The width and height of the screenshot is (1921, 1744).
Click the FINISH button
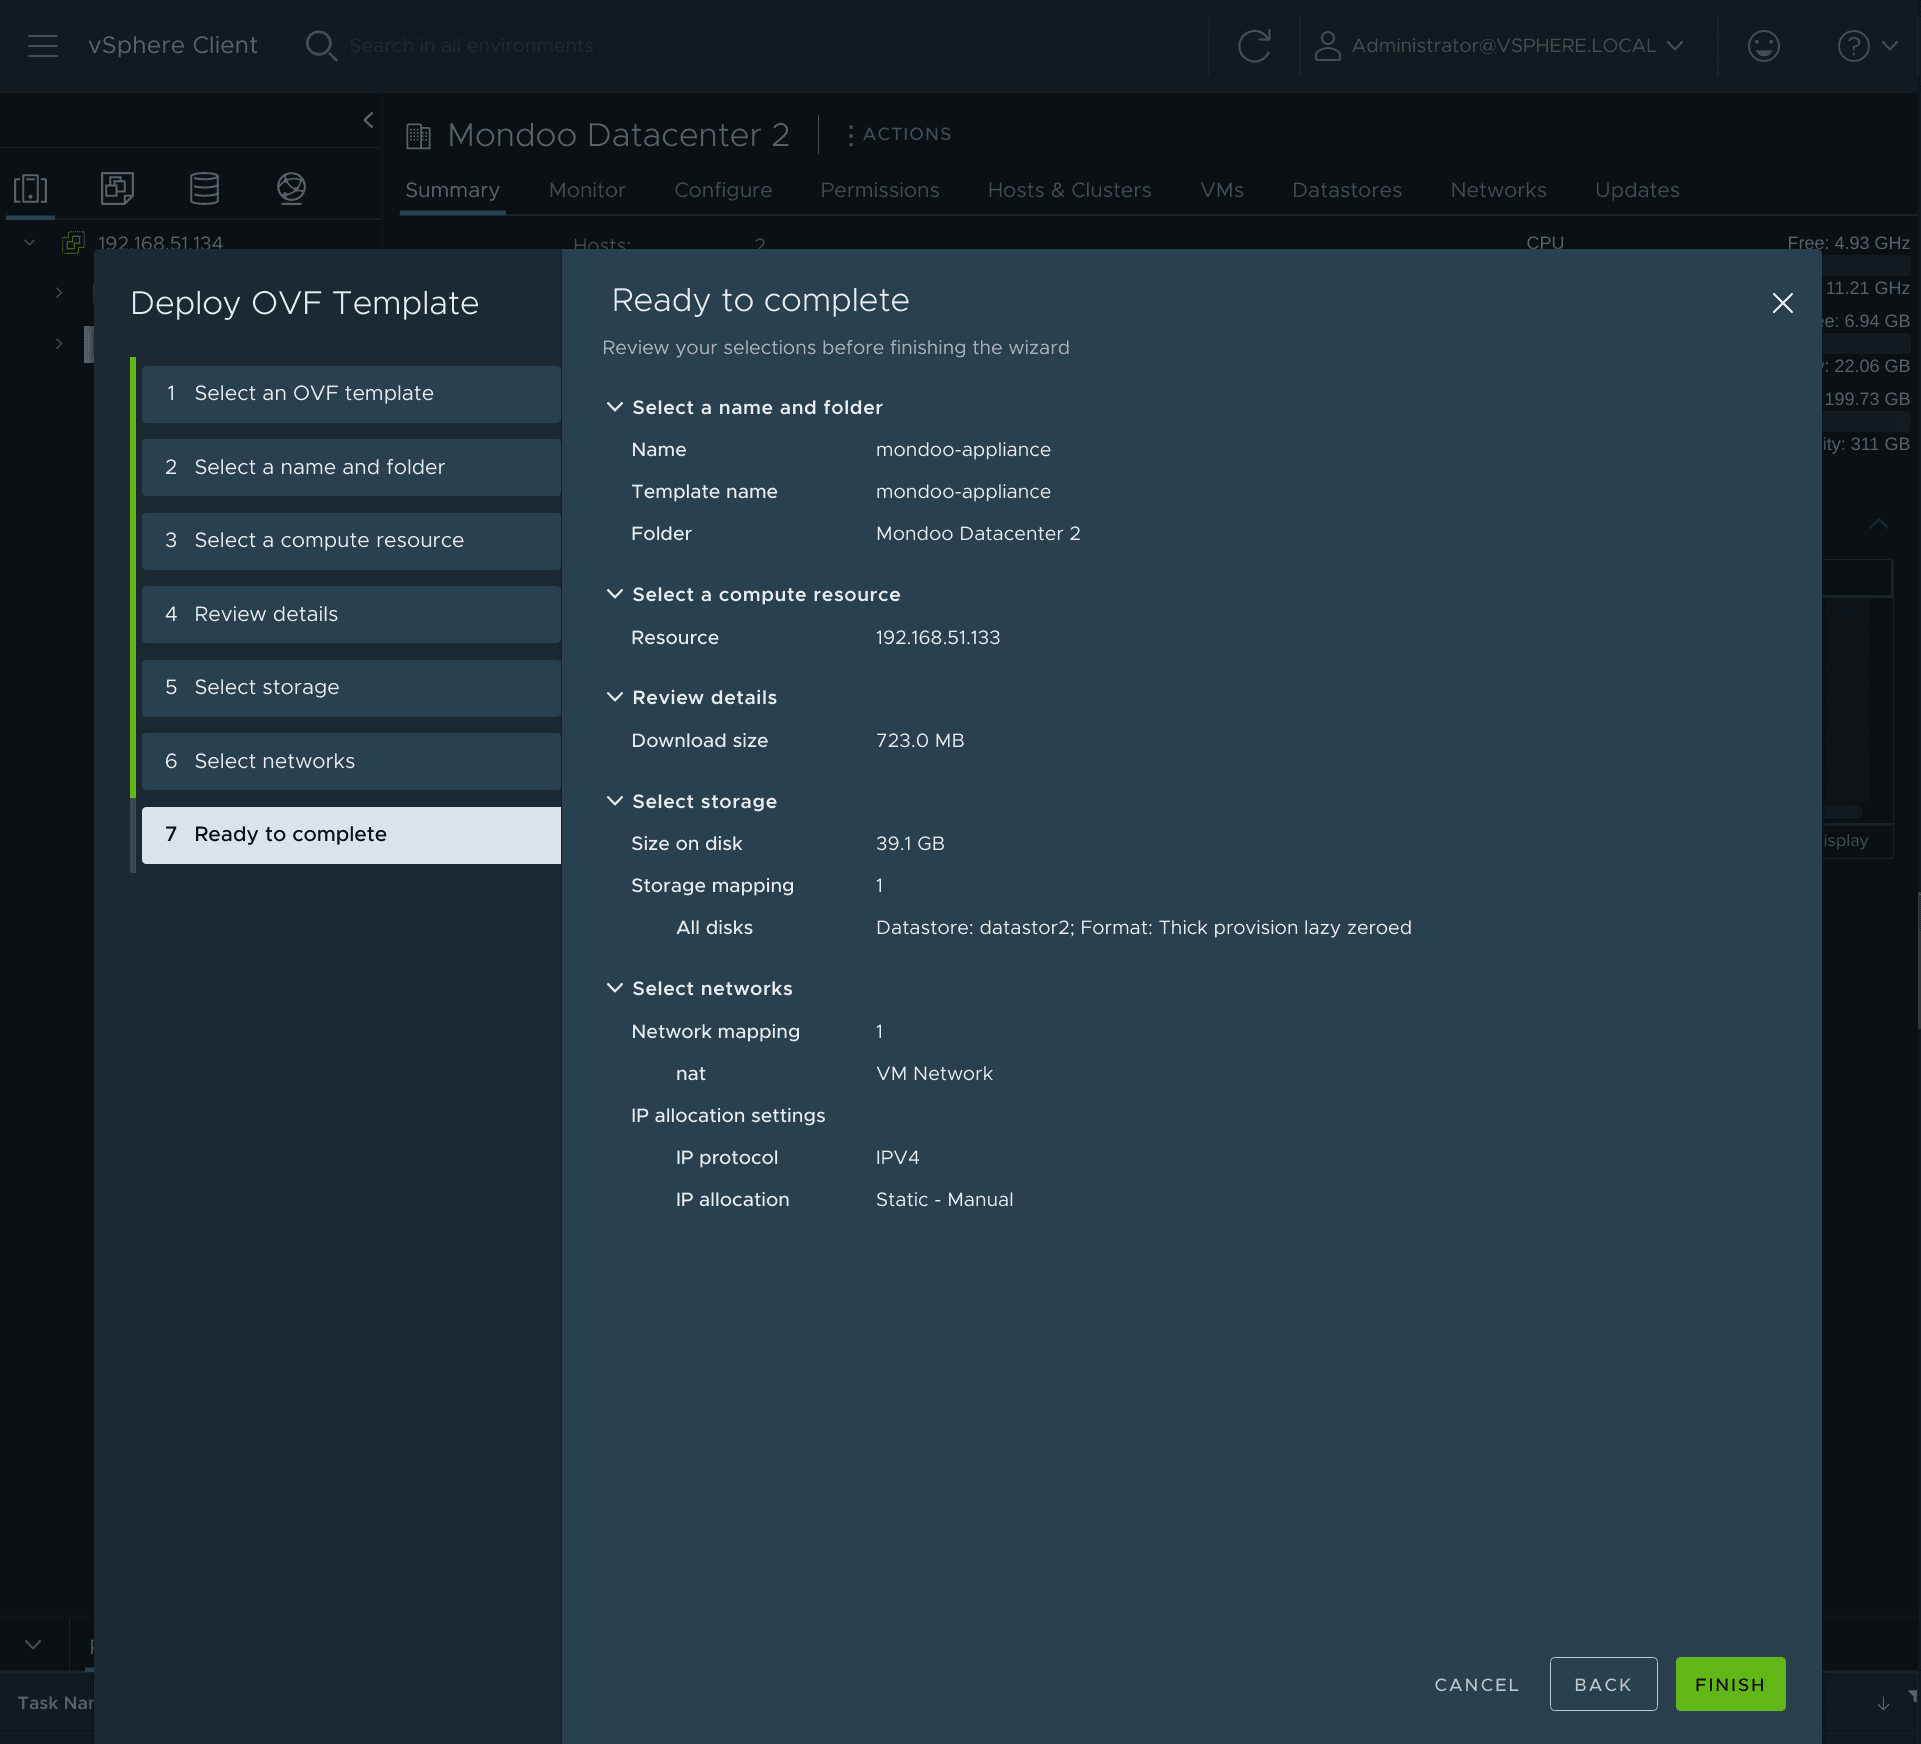(x=1729, y=1684)
